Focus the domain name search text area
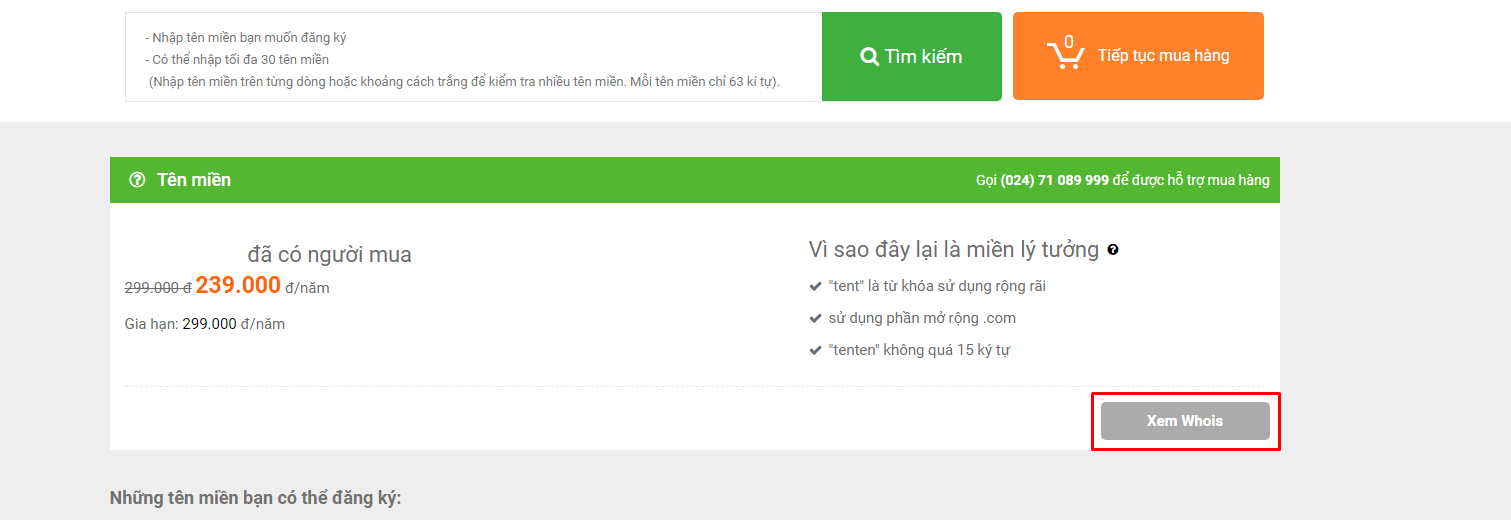This screenshot has height=520, width=1511. coord(474,57)
